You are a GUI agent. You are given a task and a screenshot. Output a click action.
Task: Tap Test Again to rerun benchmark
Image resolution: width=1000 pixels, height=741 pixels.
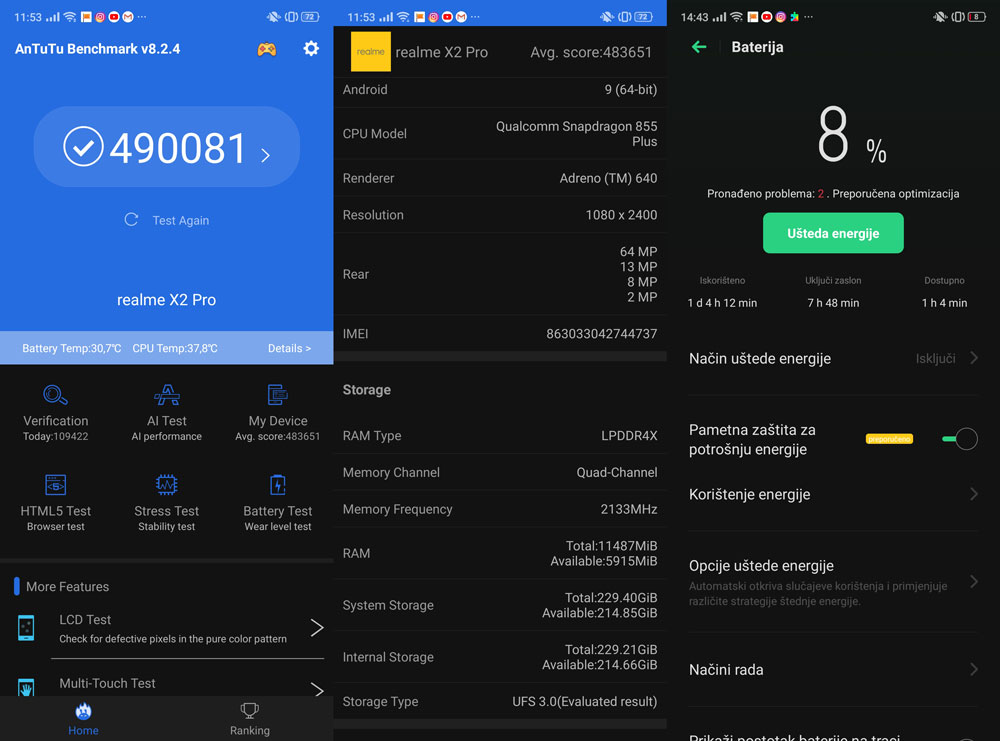pos(167,220)
